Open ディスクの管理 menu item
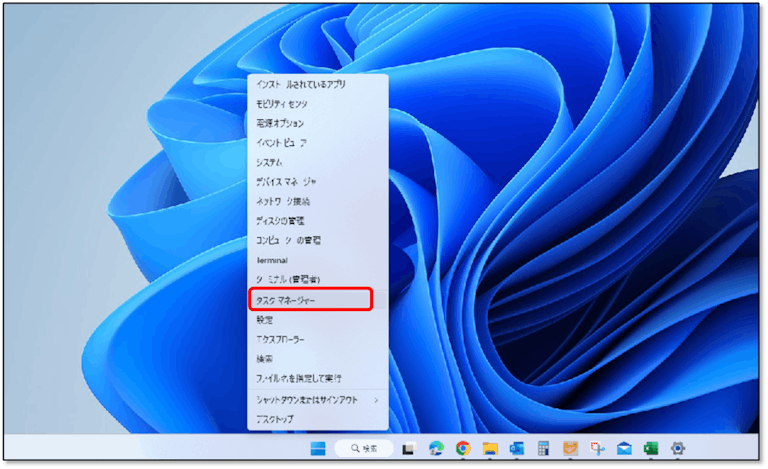The width and height of the screenshot is (768, 469). click(318, 221)
